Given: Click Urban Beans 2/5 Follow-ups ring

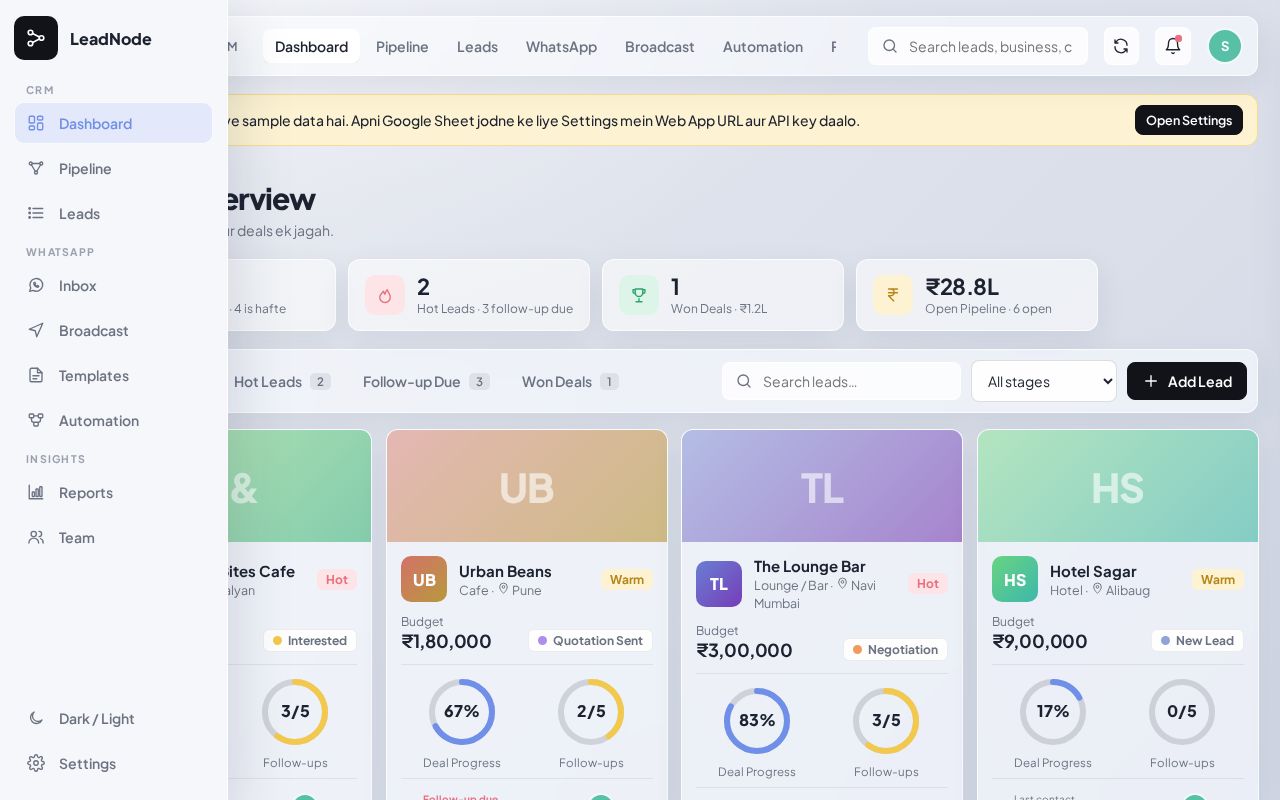Looking at the screenshot, I should coord(591,712).
